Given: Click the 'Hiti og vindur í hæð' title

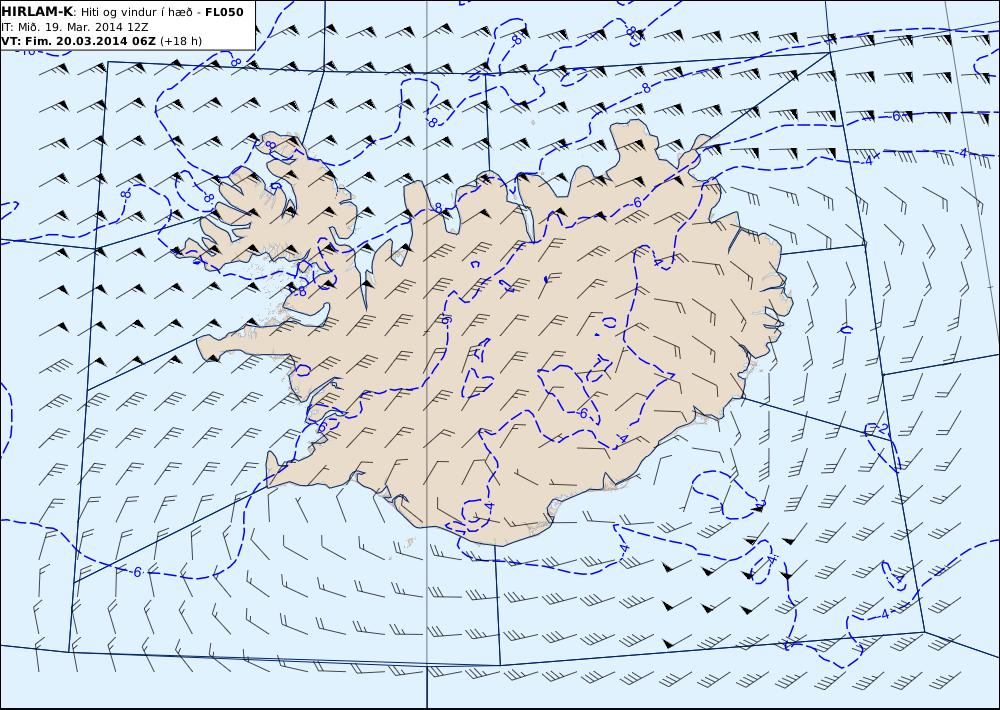Looking at the screenshot, I should tap(136, 12).
